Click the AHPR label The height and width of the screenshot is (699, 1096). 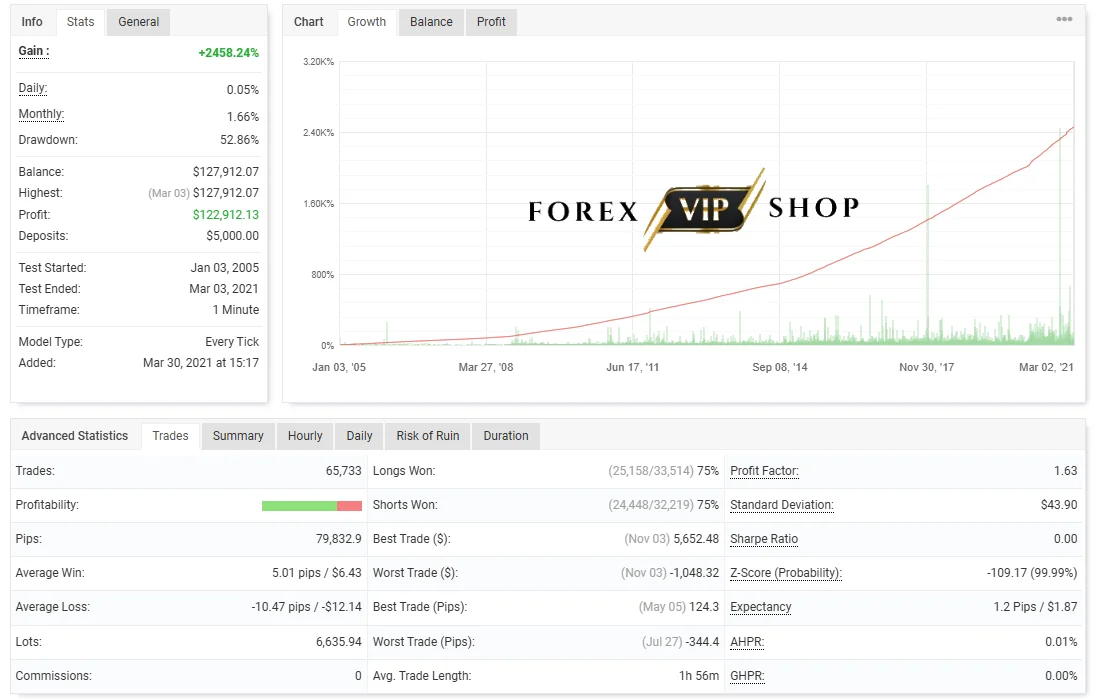747,642
